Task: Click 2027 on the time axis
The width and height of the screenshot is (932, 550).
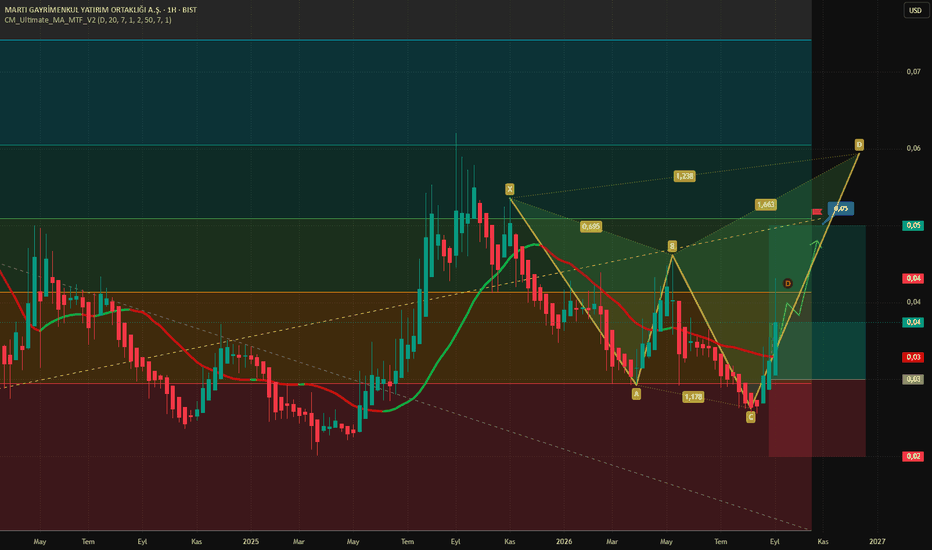Action: (x=877, y=542)
